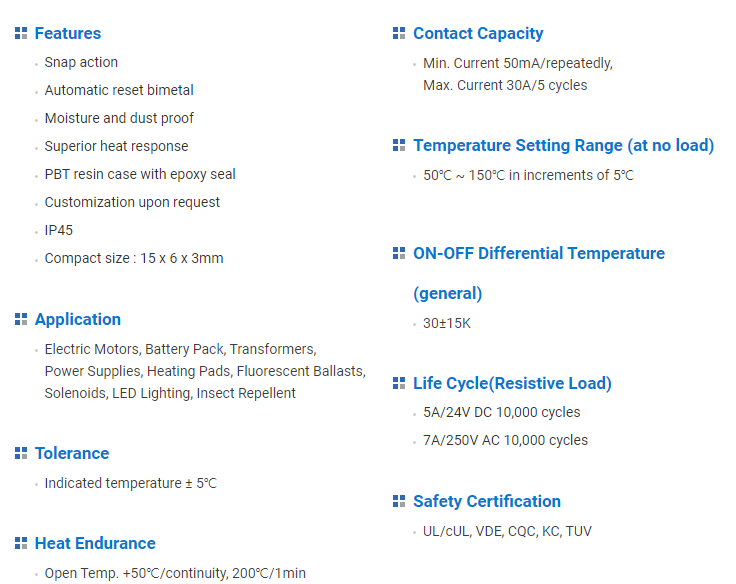Click the Heat Endurance heading text
Viewport: 736px width, 584px height.
pyautogui.click(x=95, y=543)
